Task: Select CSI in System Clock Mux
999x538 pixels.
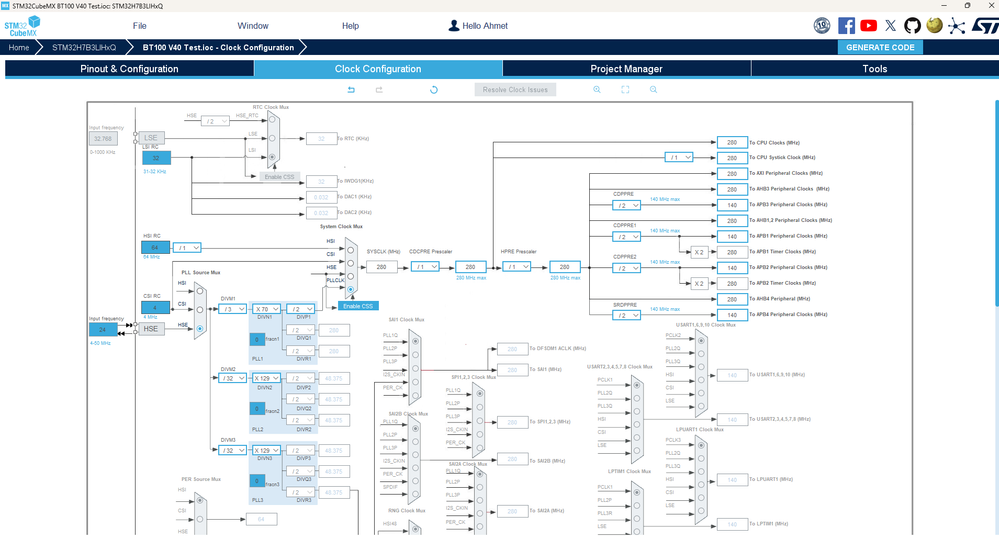Action: [350, 262]
